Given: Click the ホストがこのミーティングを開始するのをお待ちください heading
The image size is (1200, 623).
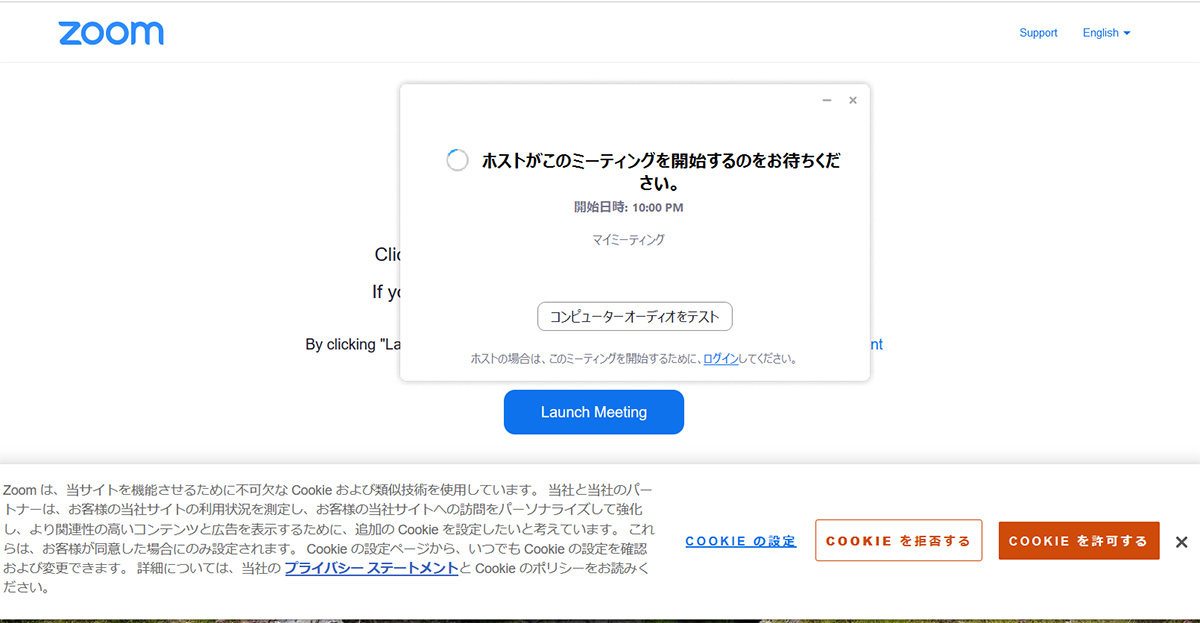Looking at the screenshot, I should click(661, 171).
